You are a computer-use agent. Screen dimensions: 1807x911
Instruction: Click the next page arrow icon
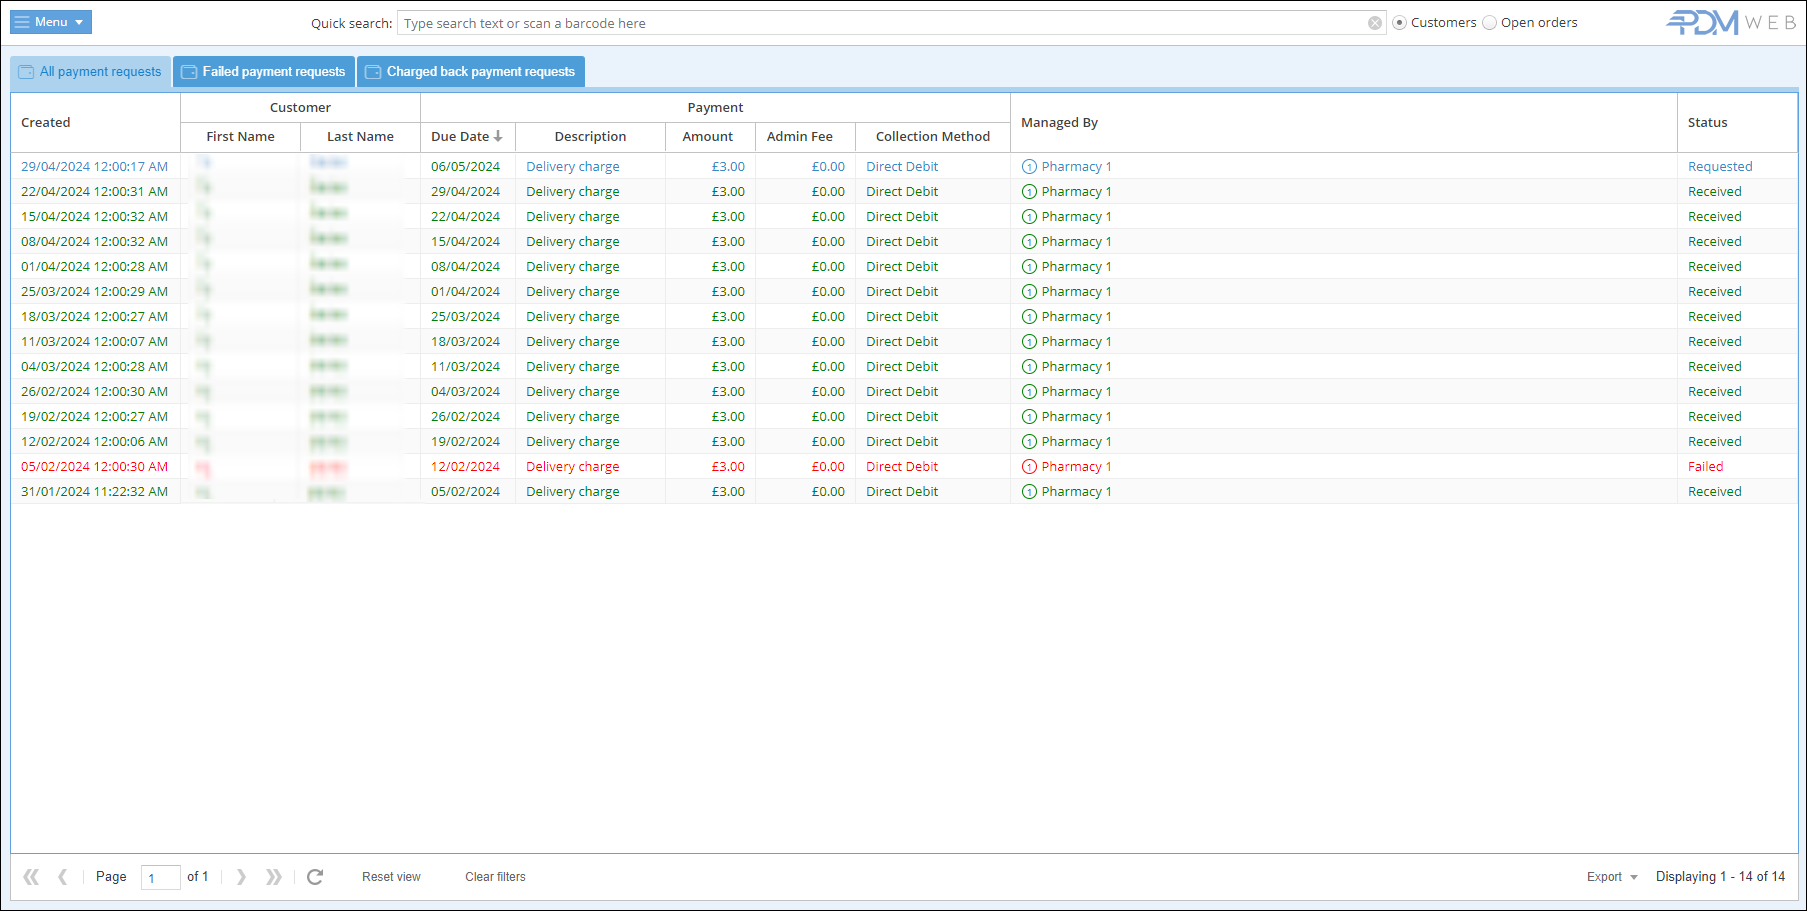click(x=241, y=877)
